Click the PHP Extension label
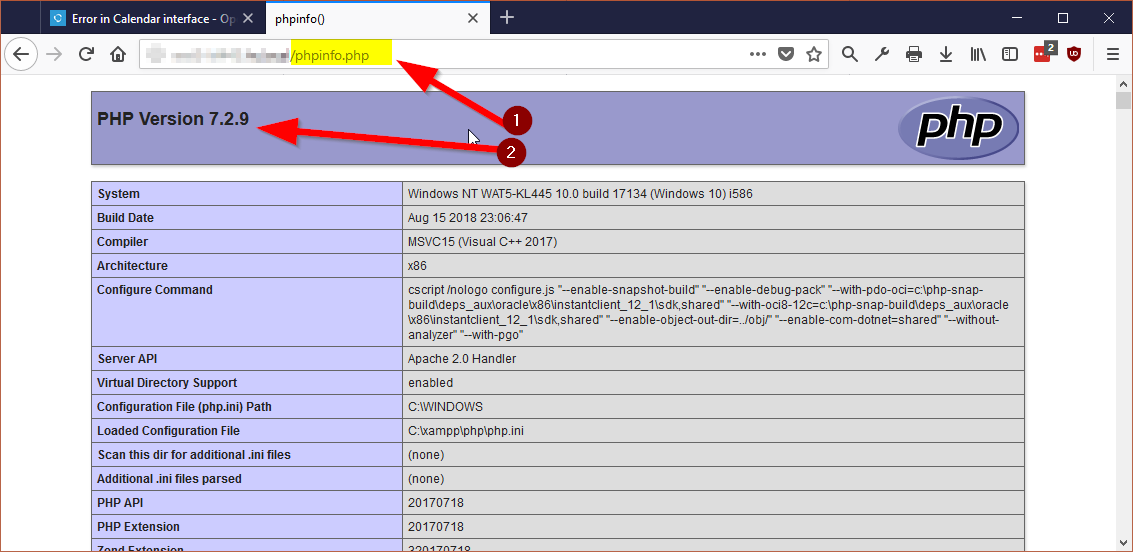The image size is (1133, 552). click(138, 526)
